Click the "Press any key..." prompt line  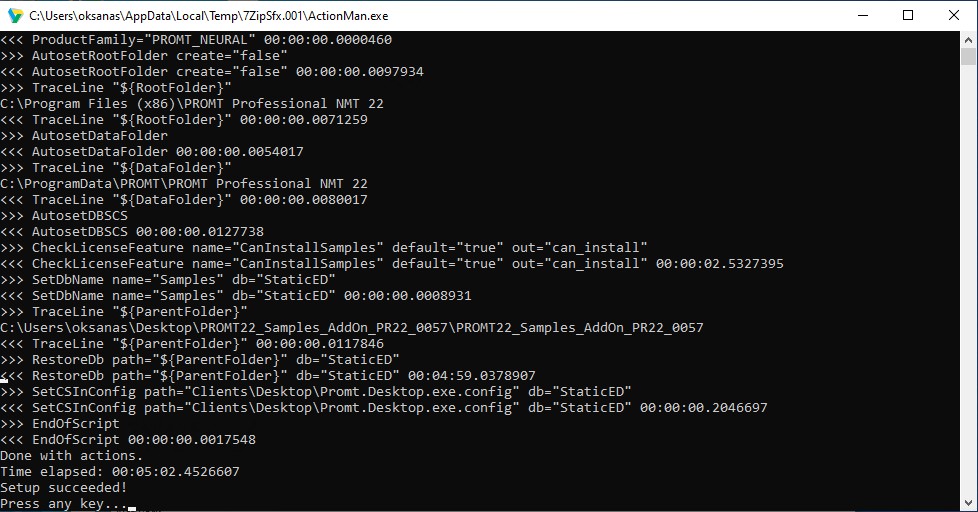coord(64,504)
